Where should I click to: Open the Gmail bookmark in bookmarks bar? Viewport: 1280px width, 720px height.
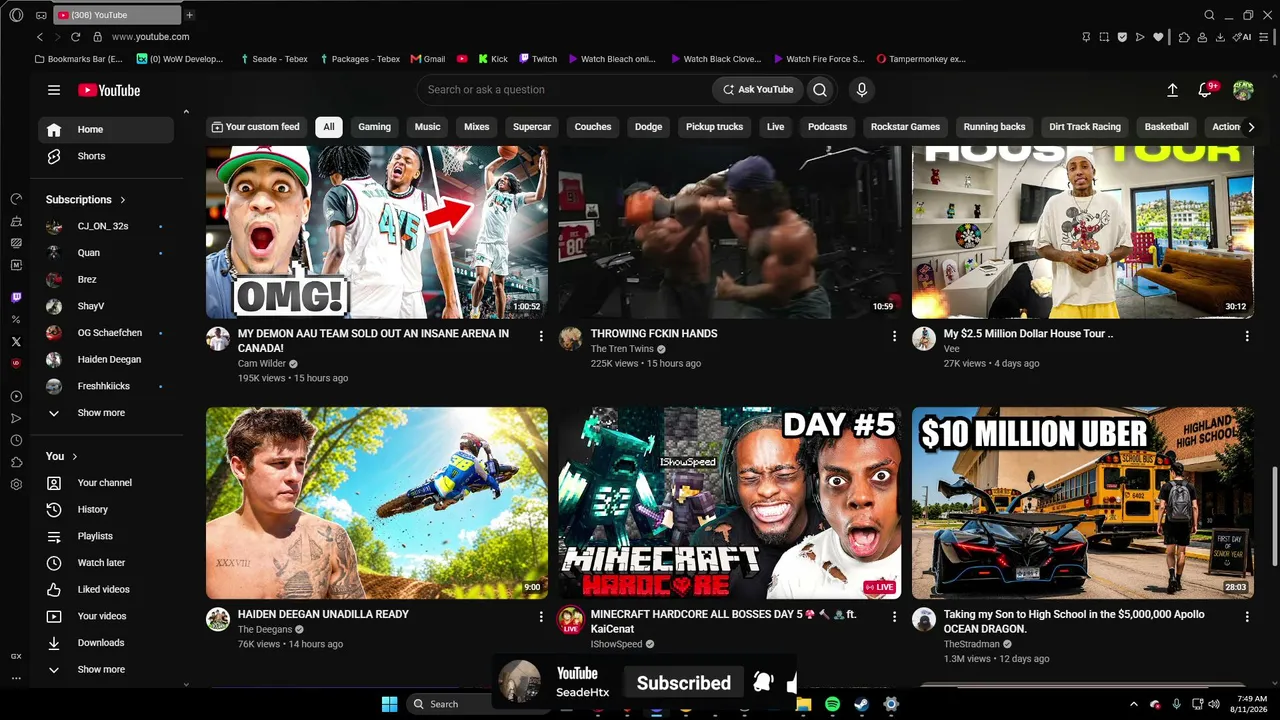pos(428,59)
